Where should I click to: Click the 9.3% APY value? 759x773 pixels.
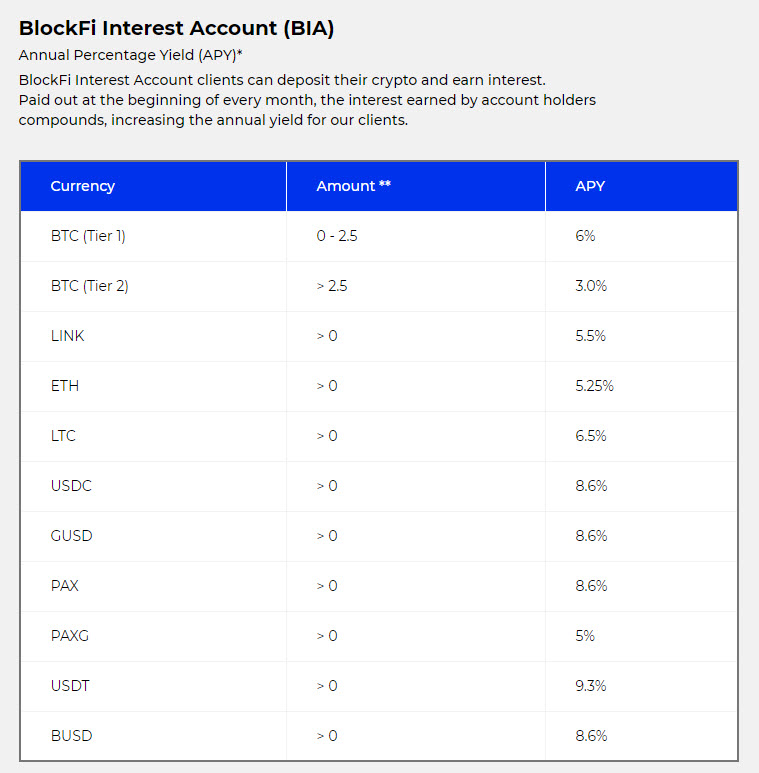[x=591, y=686]
